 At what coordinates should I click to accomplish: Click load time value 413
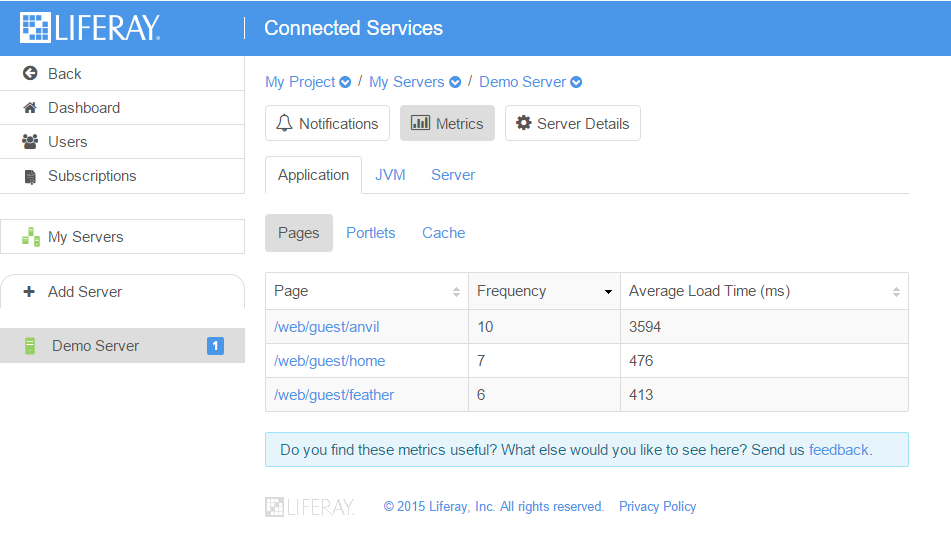tap(641, 395)
